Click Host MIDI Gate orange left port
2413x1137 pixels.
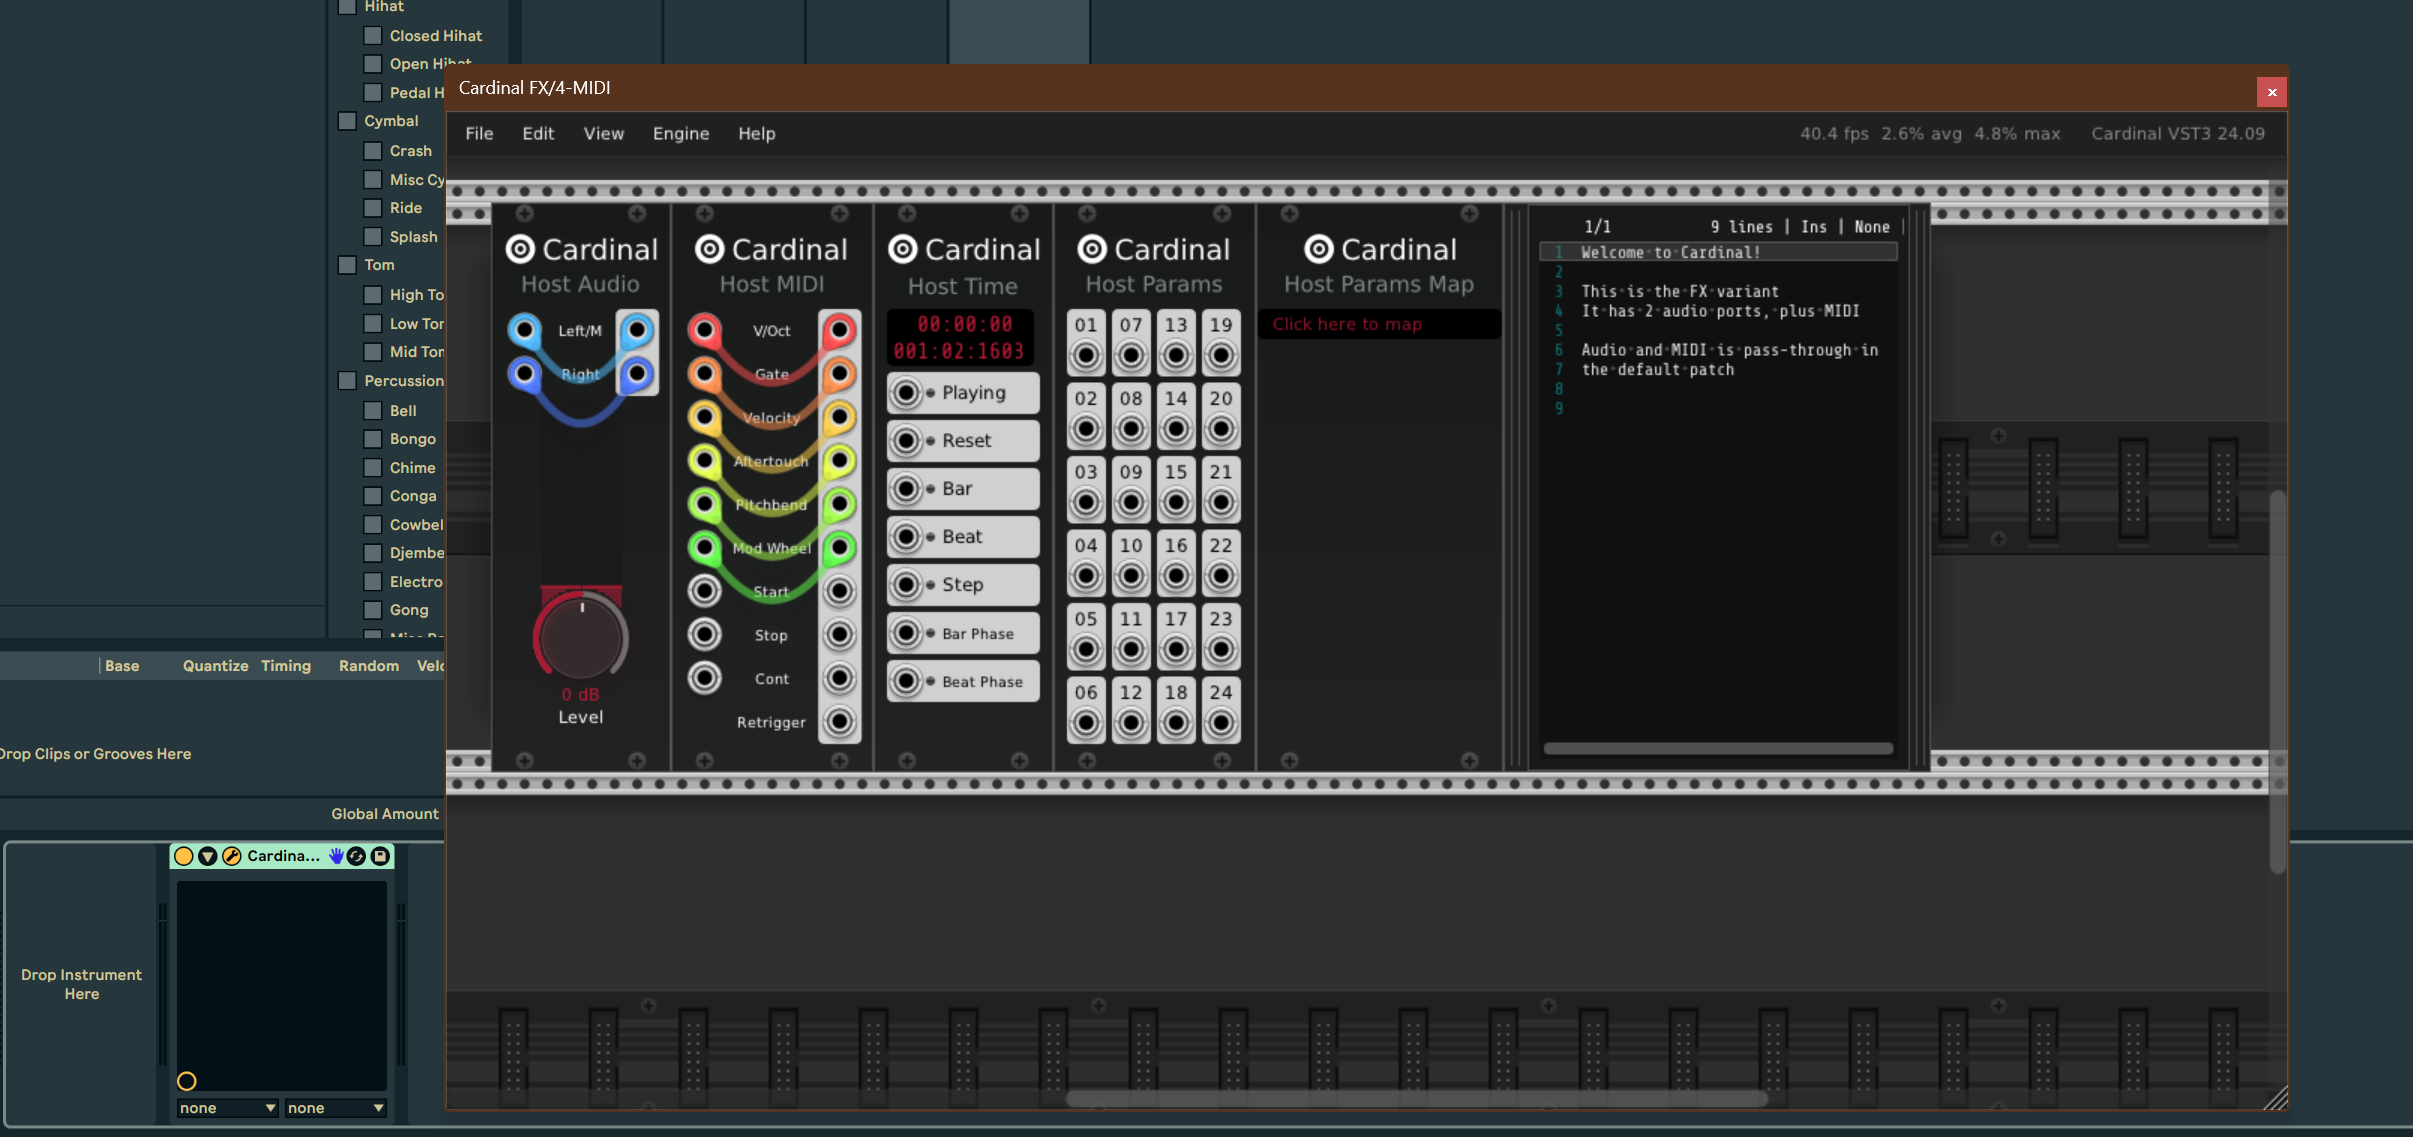705,373
